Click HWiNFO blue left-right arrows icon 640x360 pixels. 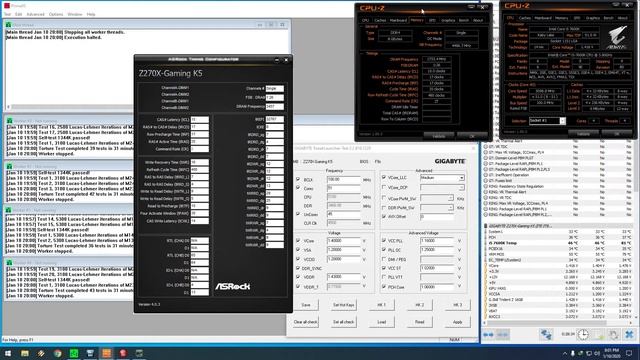488,335
